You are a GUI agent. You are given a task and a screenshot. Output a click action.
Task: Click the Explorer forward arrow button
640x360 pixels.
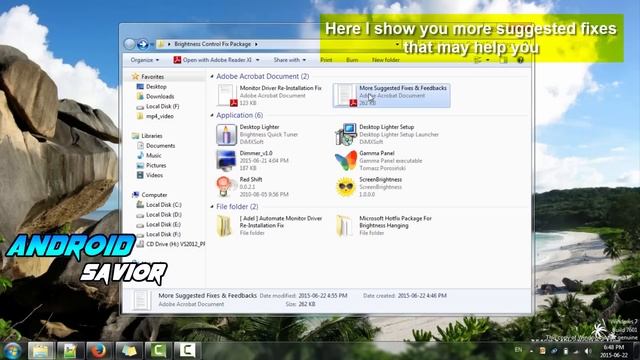pyautogui.click(x=142, y=44)
